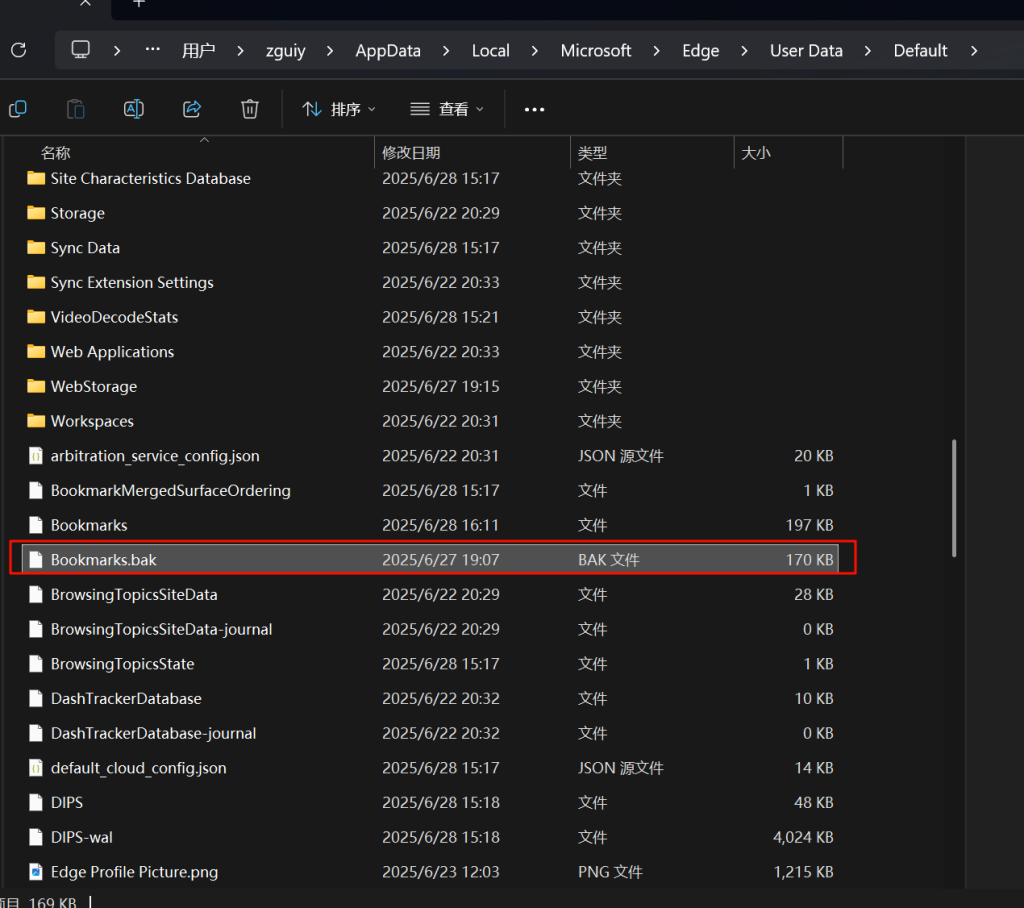Click the PNG 文件 type cell

(610, 871)
